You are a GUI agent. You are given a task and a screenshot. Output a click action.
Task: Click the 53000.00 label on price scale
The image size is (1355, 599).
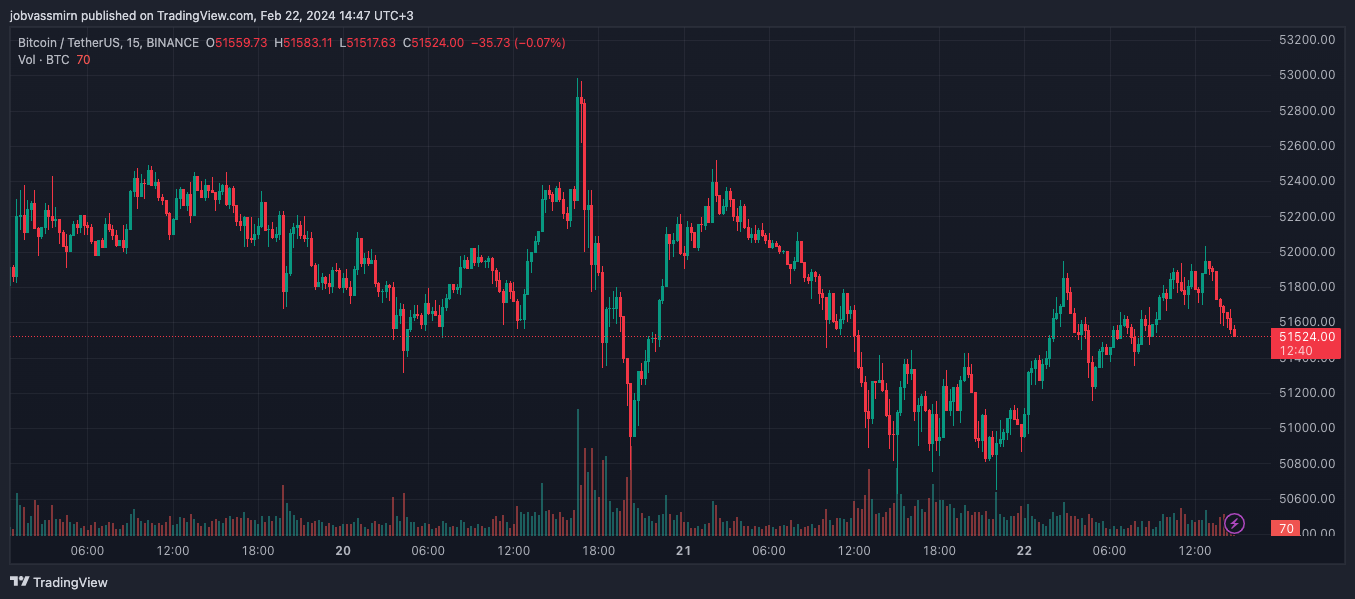pos(1307,75)
